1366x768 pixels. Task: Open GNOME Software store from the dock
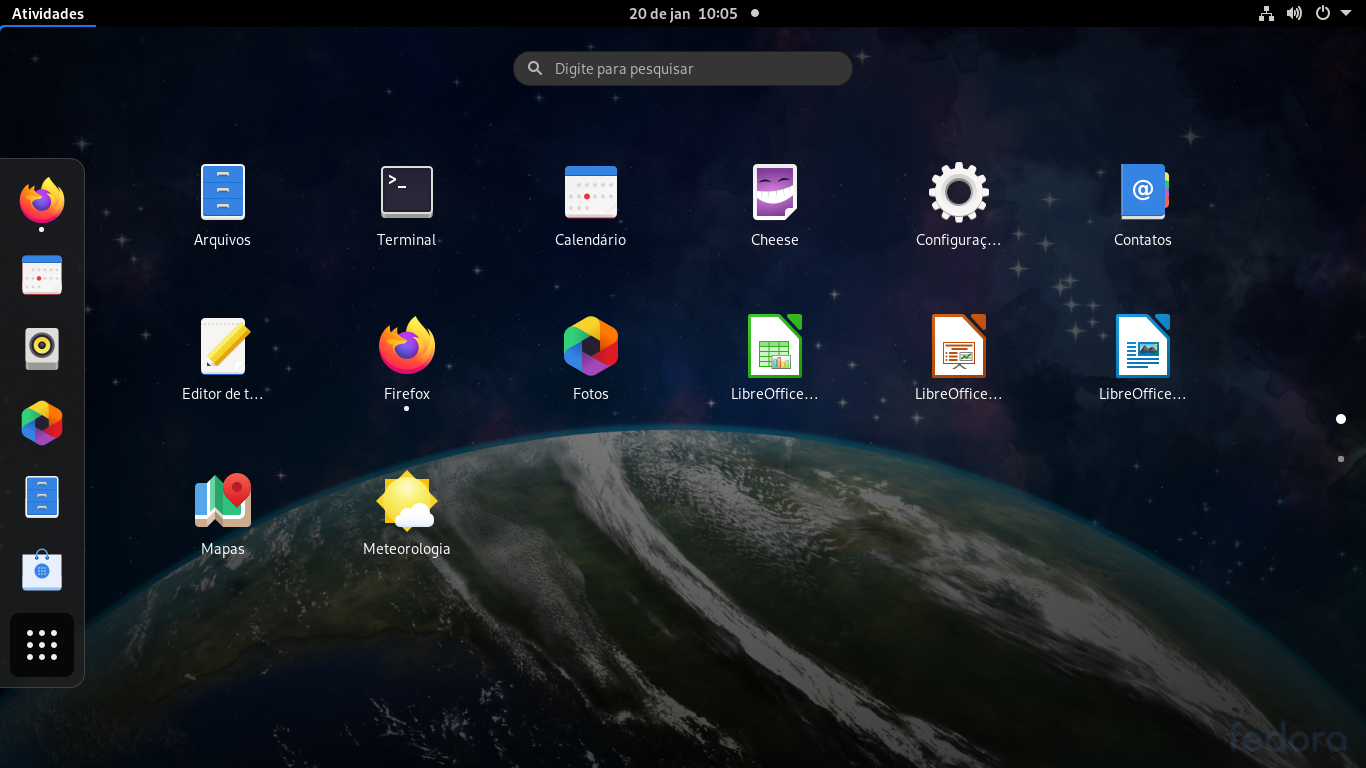click(42, 570)
